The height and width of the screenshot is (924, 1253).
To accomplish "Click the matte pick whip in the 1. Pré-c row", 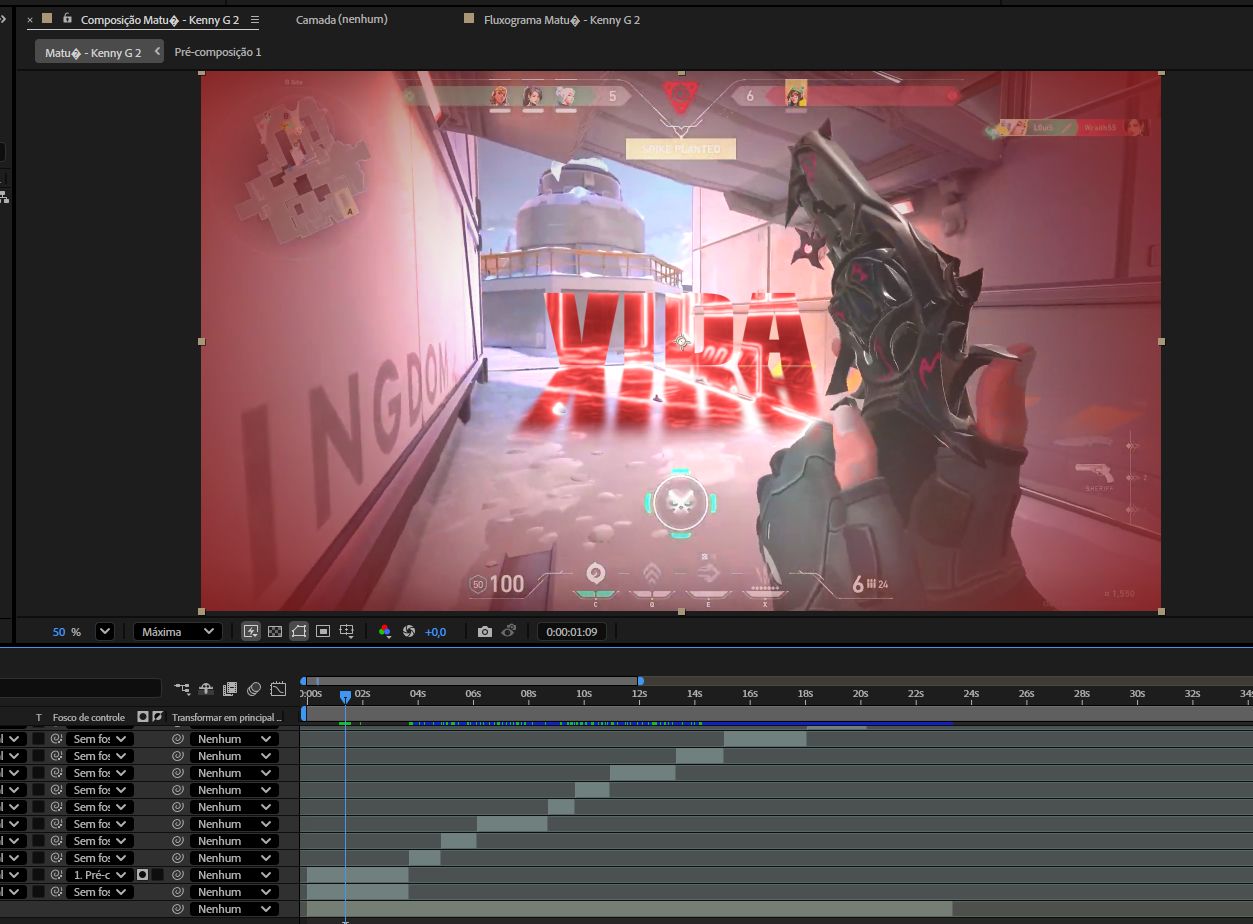I will coord(57,875).
